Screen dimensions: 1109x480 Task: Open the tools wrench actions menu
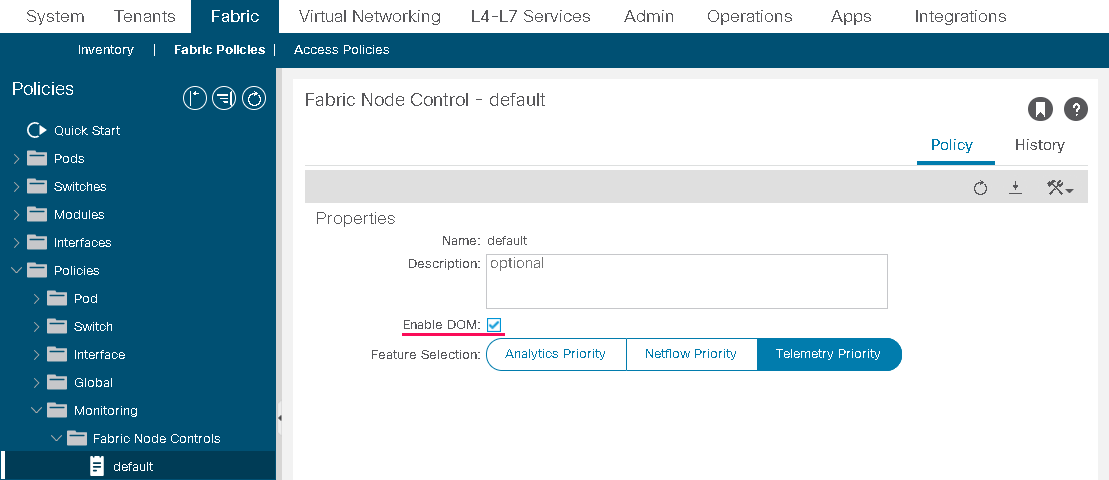[1059, 188]
